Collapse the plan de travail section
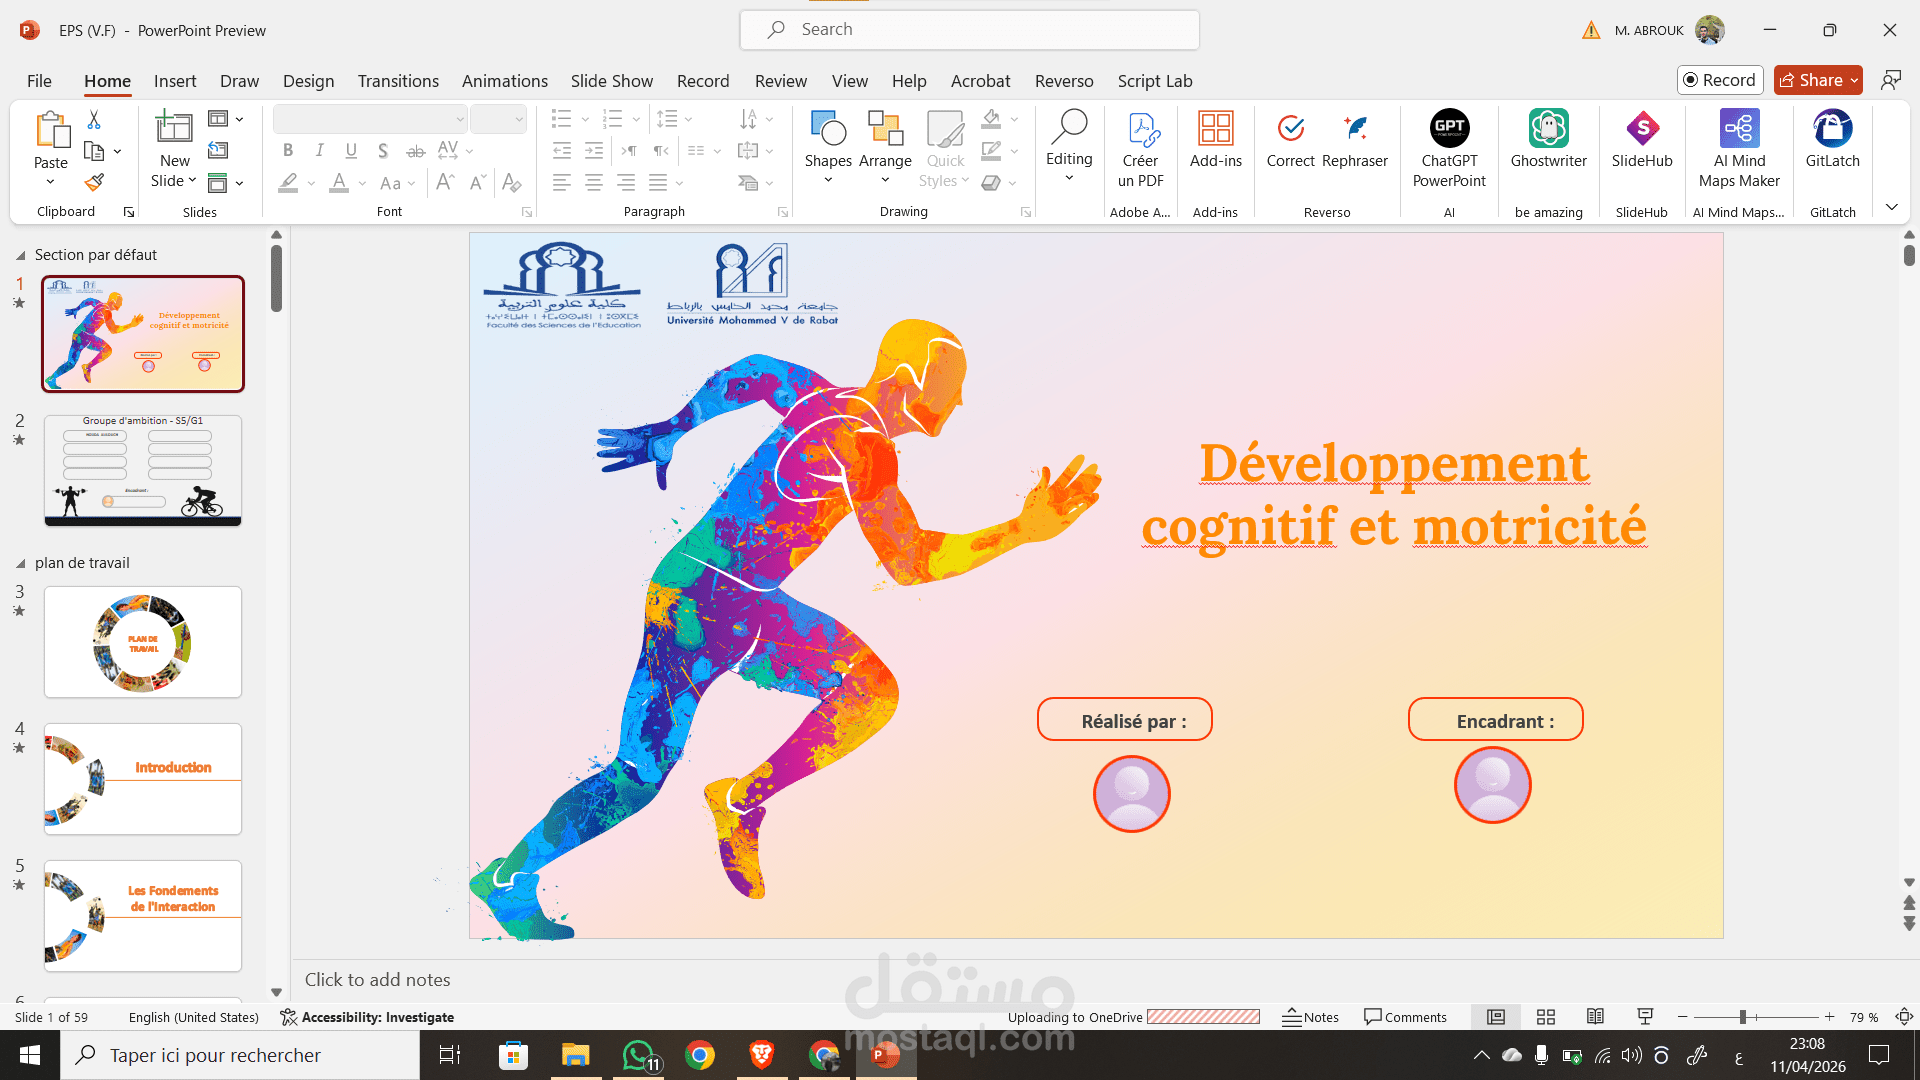Image resolution: width=1920 pixels, height=1080 pixels. [x=20, y=563]
